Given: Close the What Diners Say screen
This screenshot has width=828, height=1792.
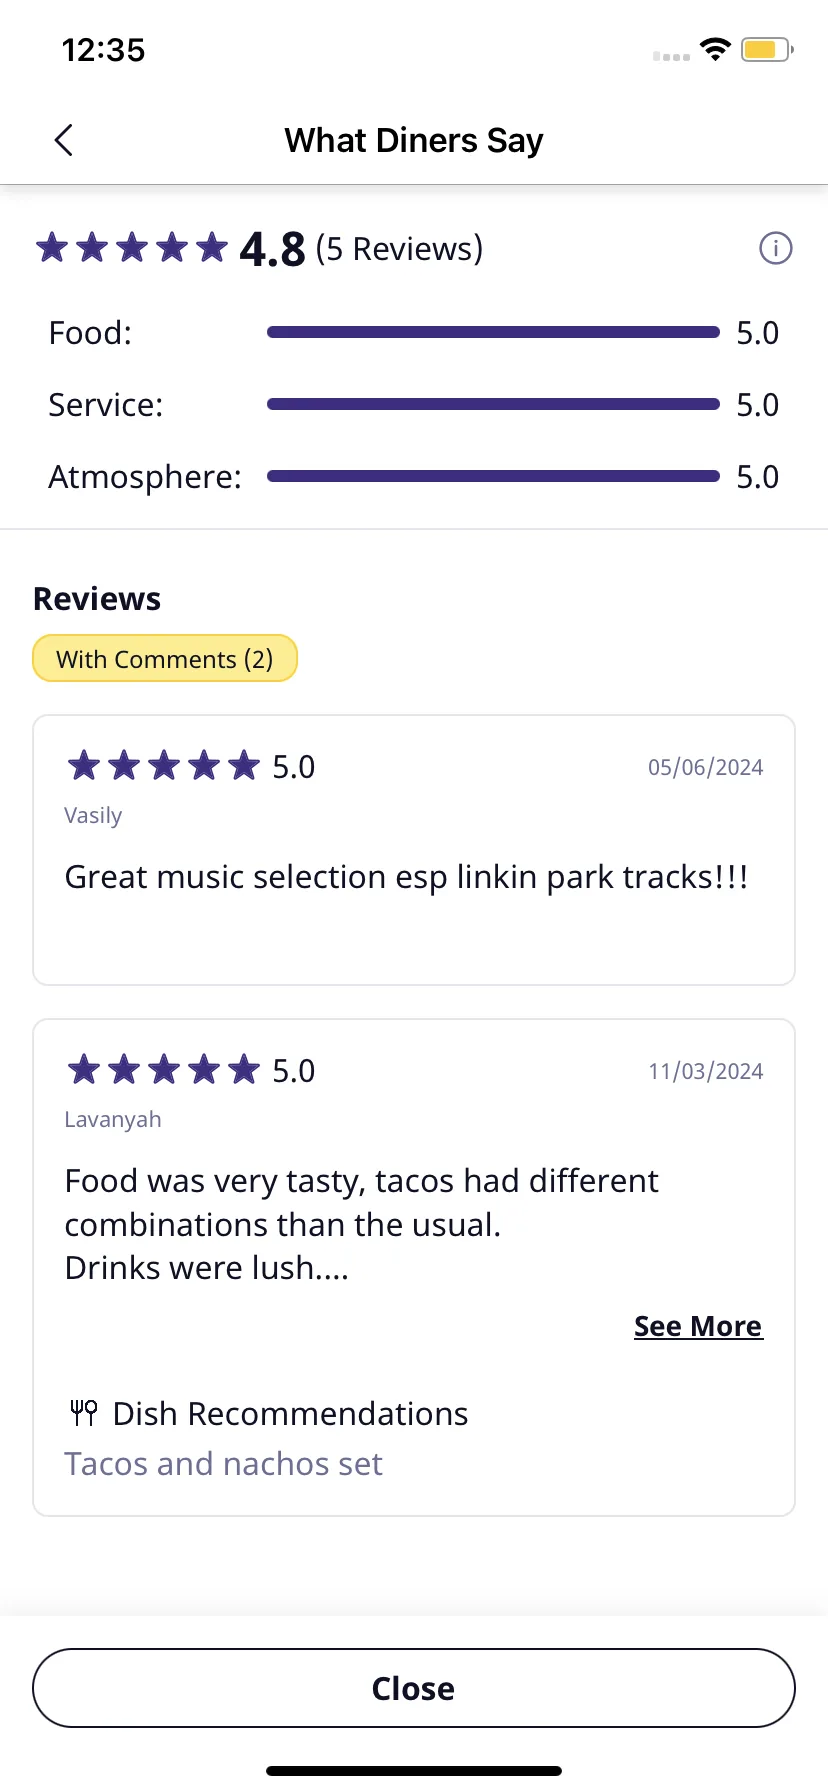Looking at the screenshot, I should point(414,1688).
